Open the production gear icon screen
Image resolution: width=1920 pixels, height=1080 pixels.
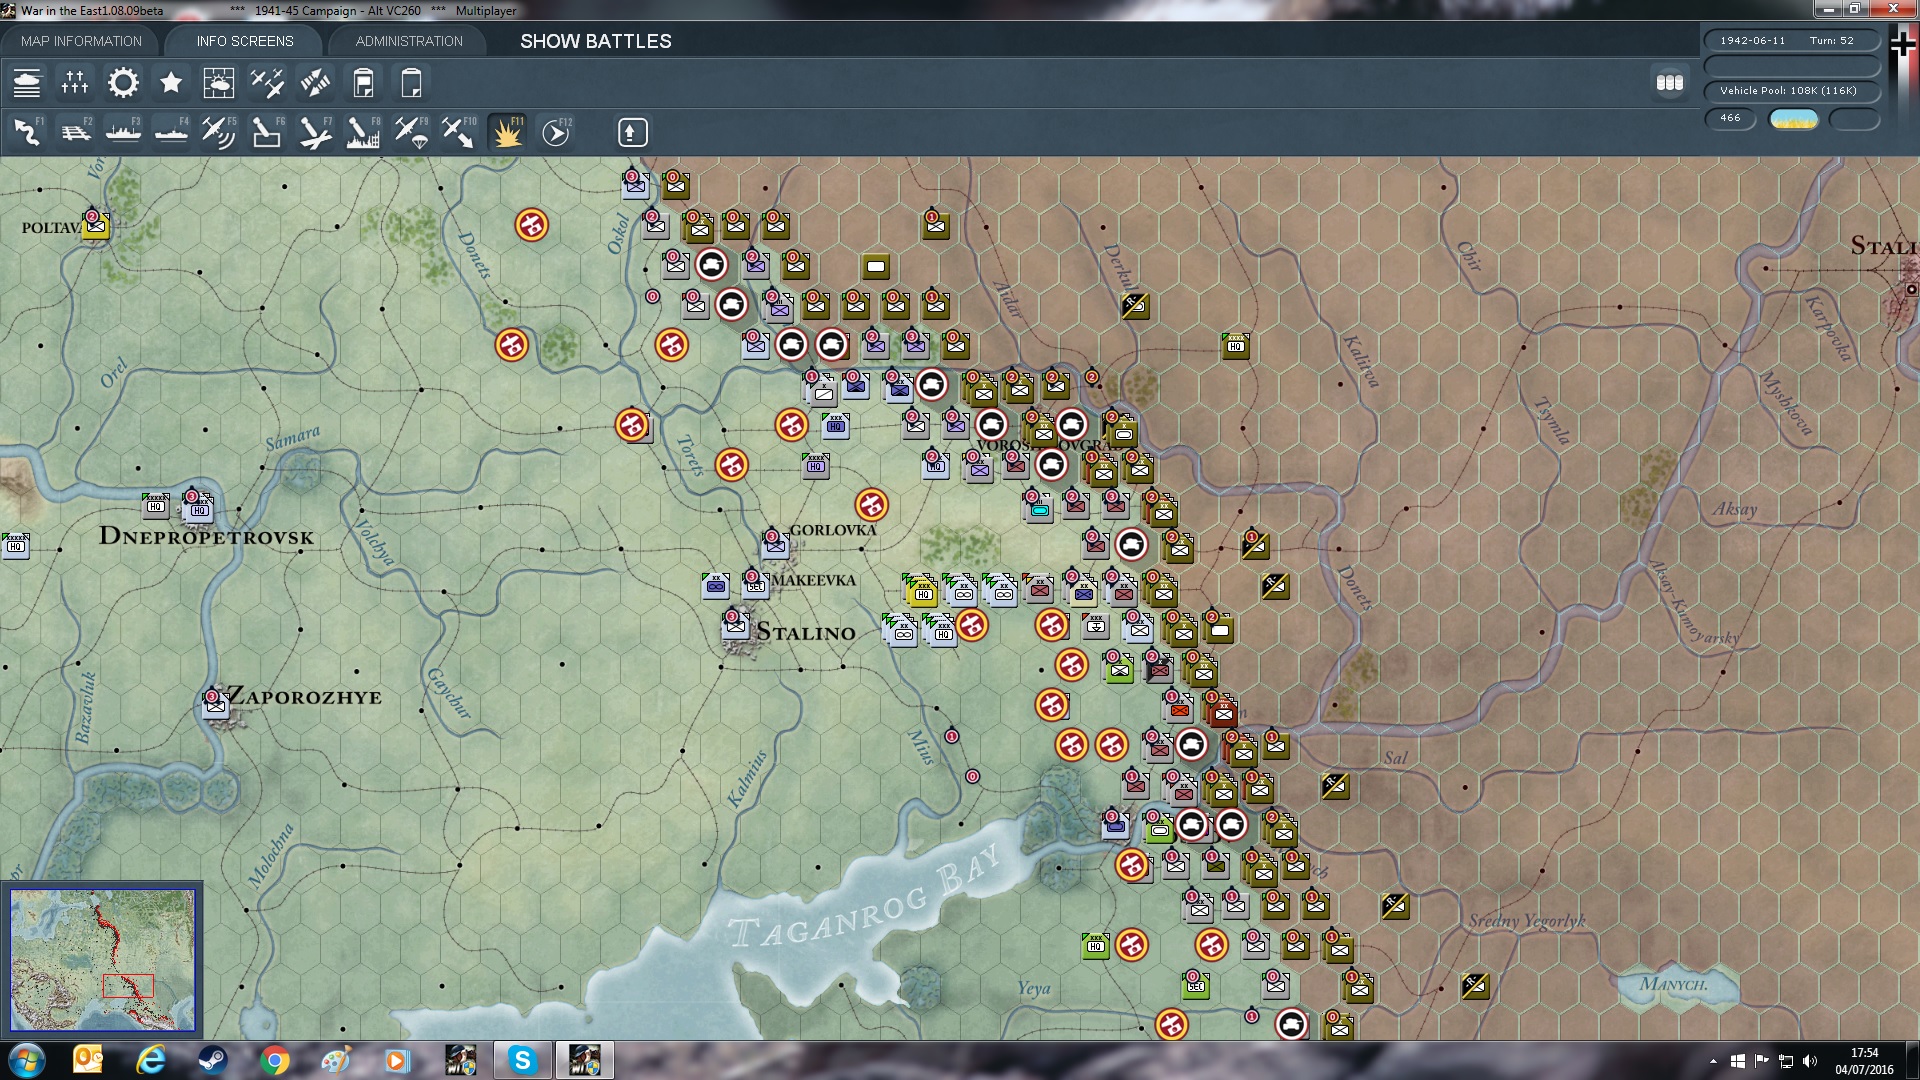(x=123, y=83)
